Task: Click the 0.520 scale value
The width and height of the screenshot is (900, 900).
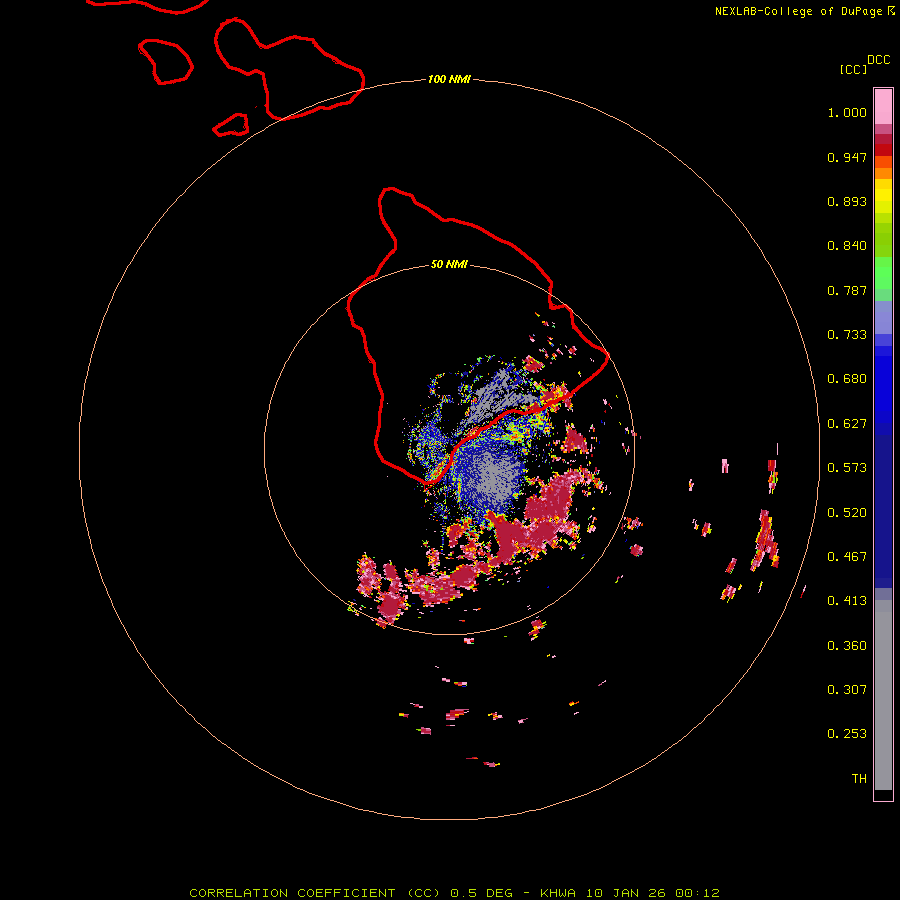Action: (847, 513)
